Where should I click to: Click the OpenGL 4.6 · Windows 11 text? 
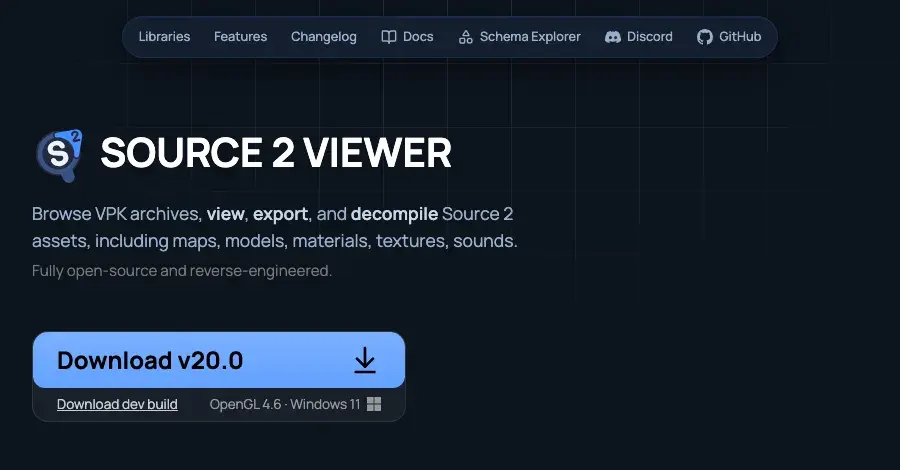285,404
